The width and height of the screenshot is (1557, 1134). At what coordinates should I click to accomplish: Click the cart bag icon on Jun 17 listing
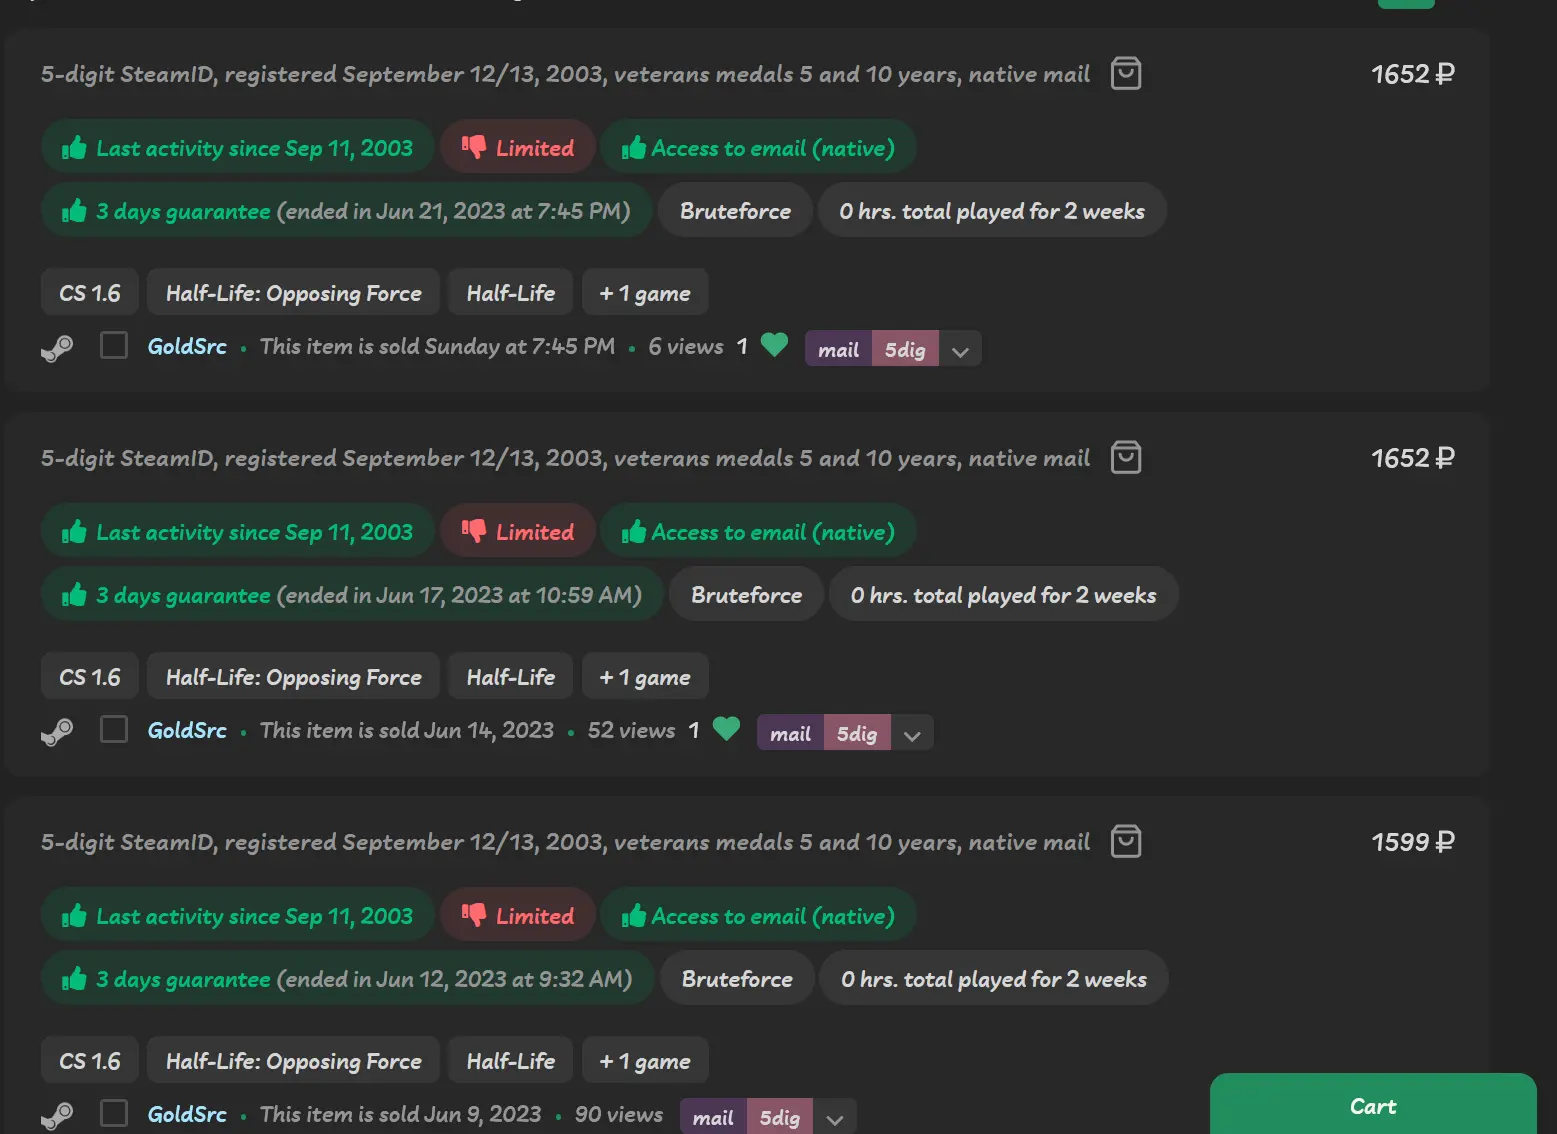click(x=1126, y=458)
